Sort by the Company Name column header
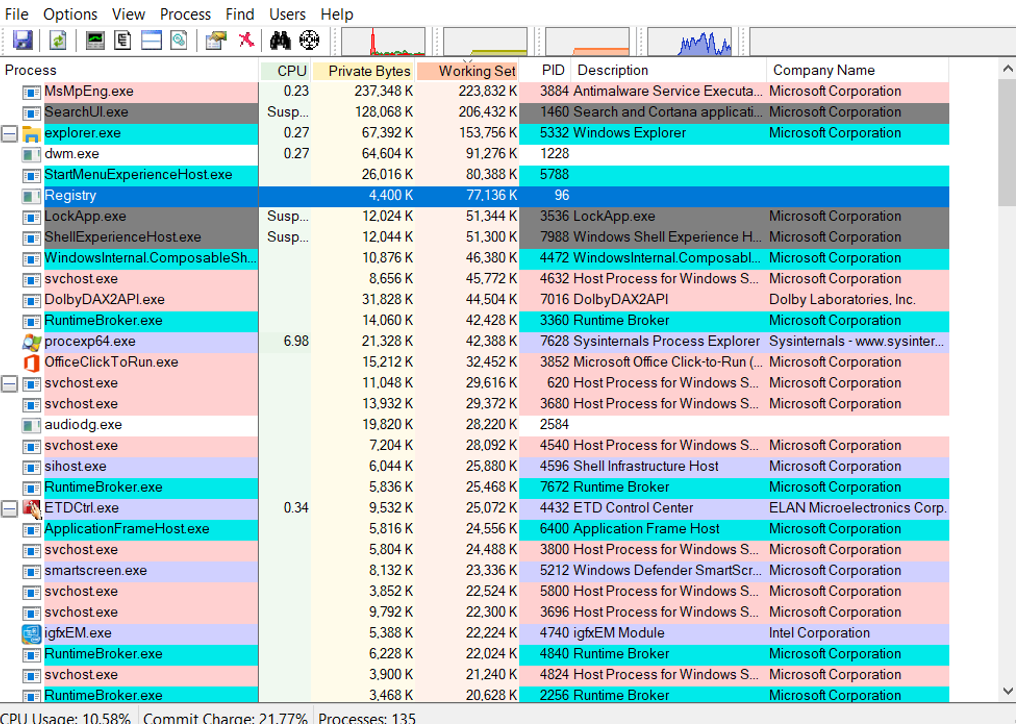 [x=857, y=70]
